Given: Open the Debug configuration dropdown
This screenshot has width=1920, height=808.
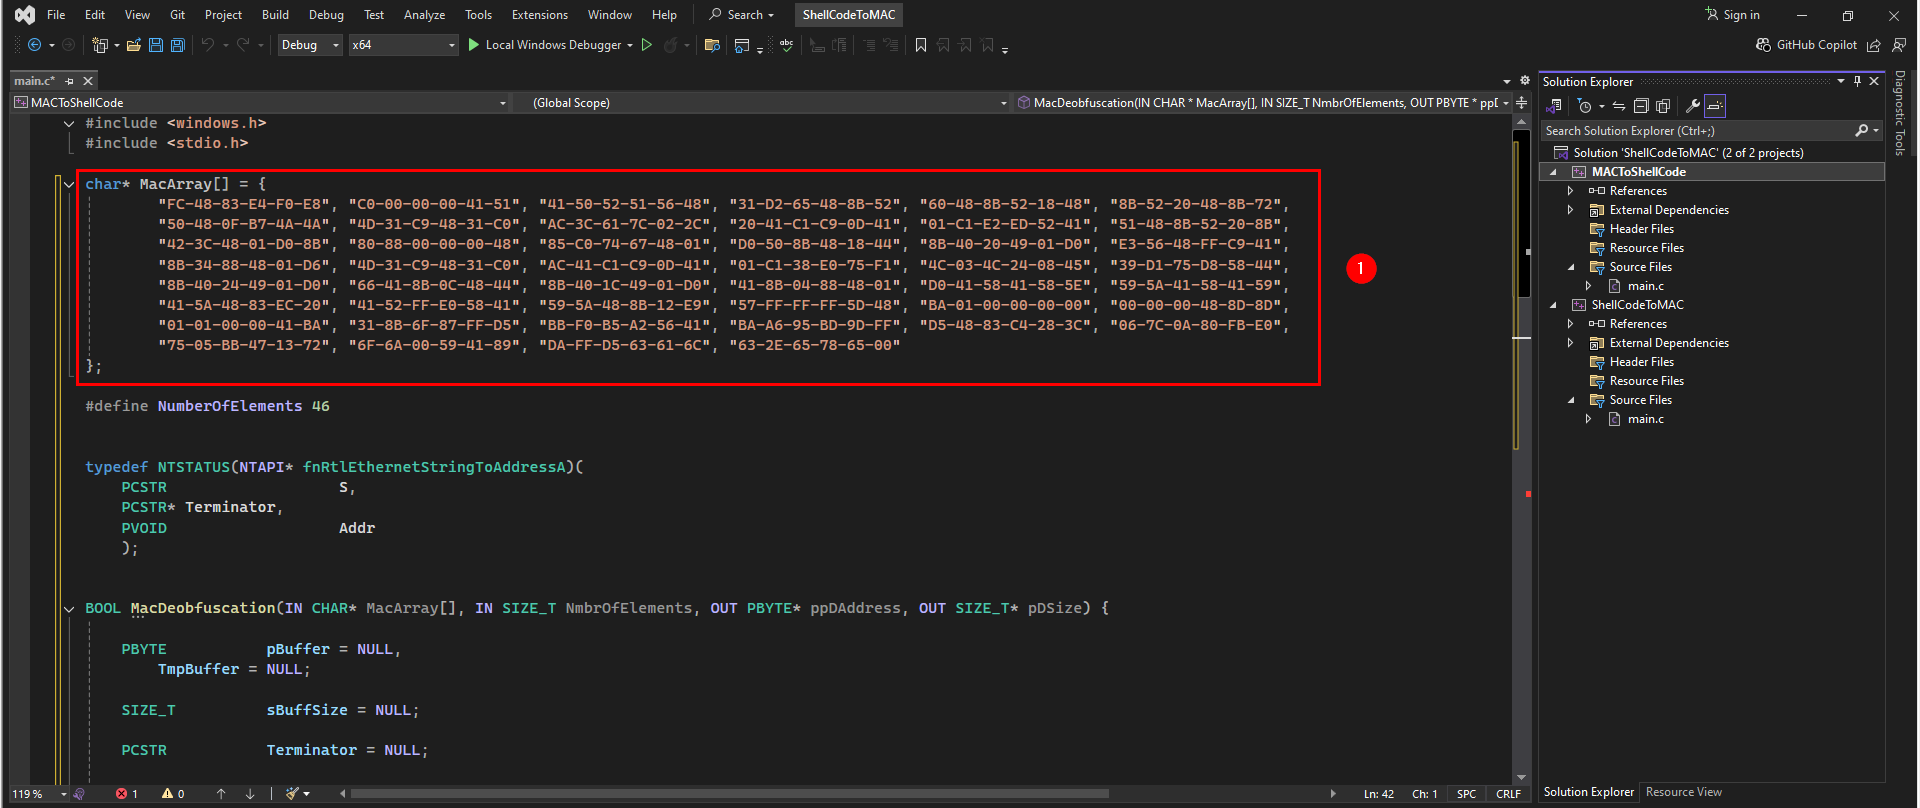Looking at the screenshot, I should (x=310, y=45).
